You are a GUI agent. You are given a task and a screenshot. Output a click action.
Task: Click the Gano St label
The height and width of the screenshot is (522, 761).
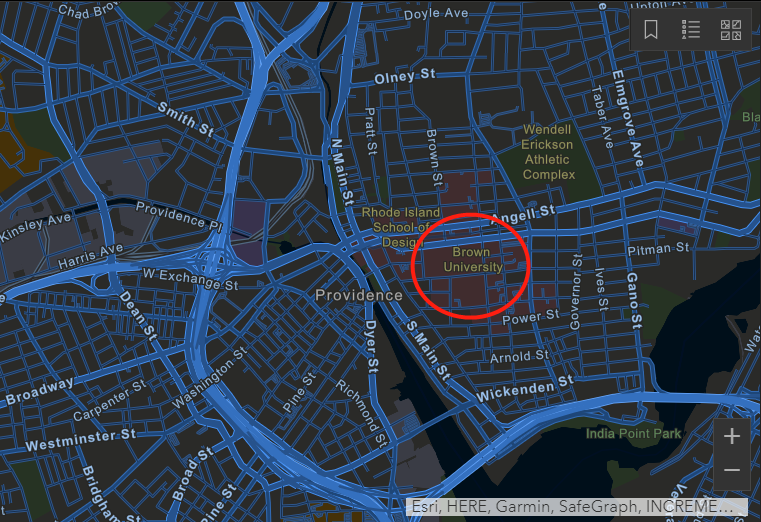(634, 300)
